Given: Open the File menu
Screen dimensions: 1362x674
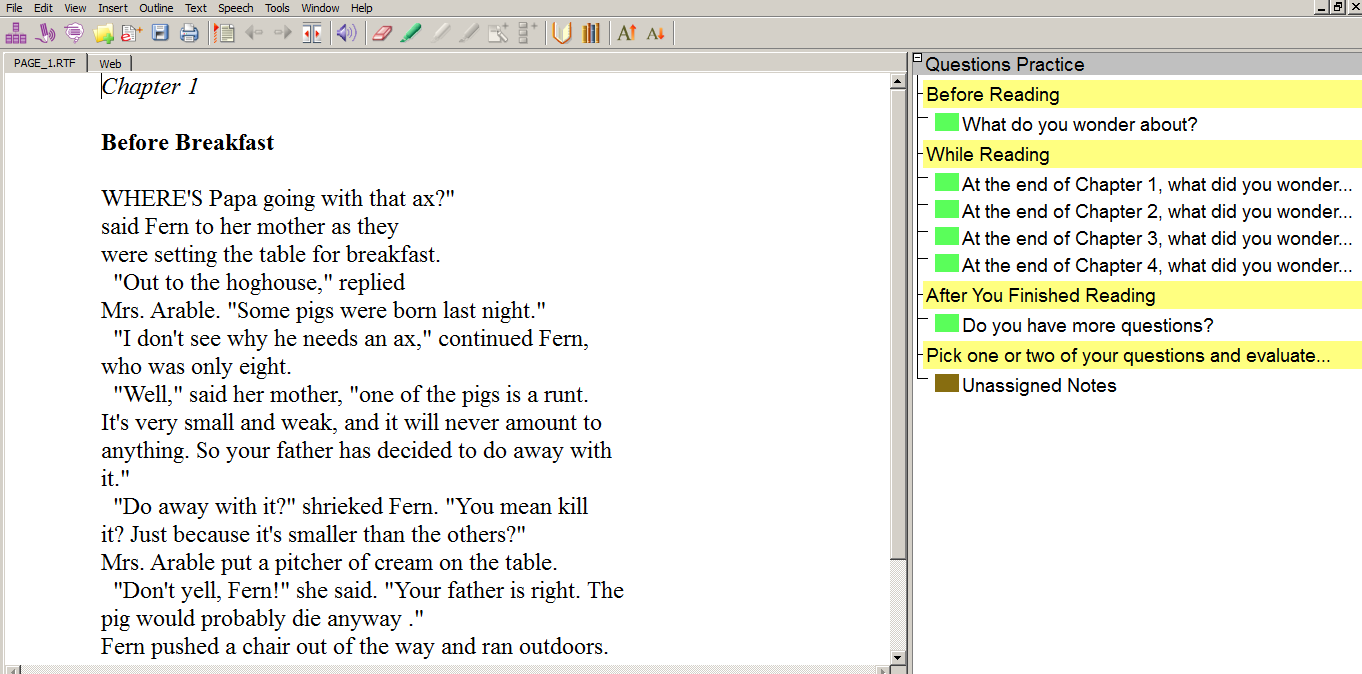Looking at the screenshot, I should [14, 8].
